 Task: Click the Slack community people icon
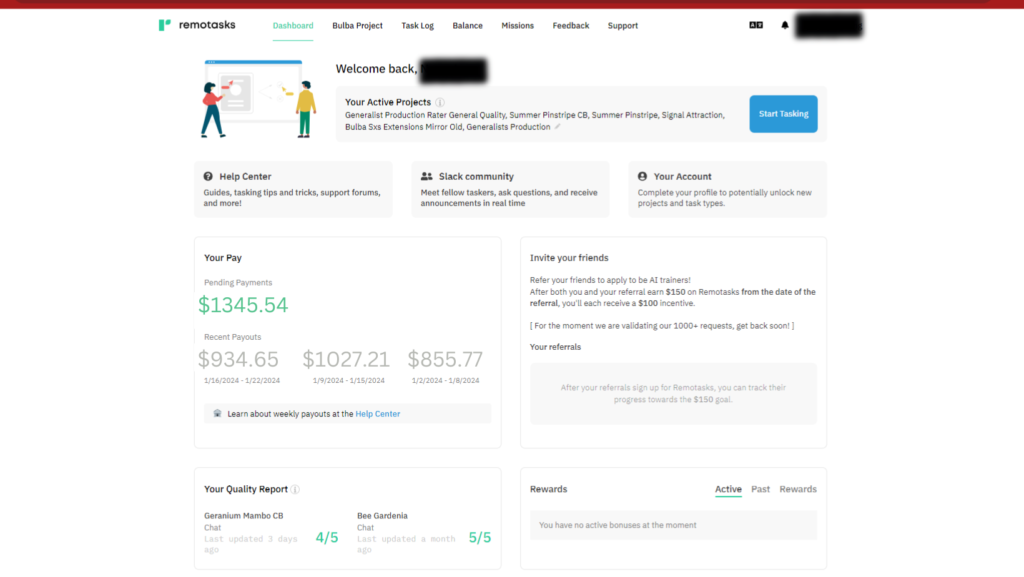427,176
